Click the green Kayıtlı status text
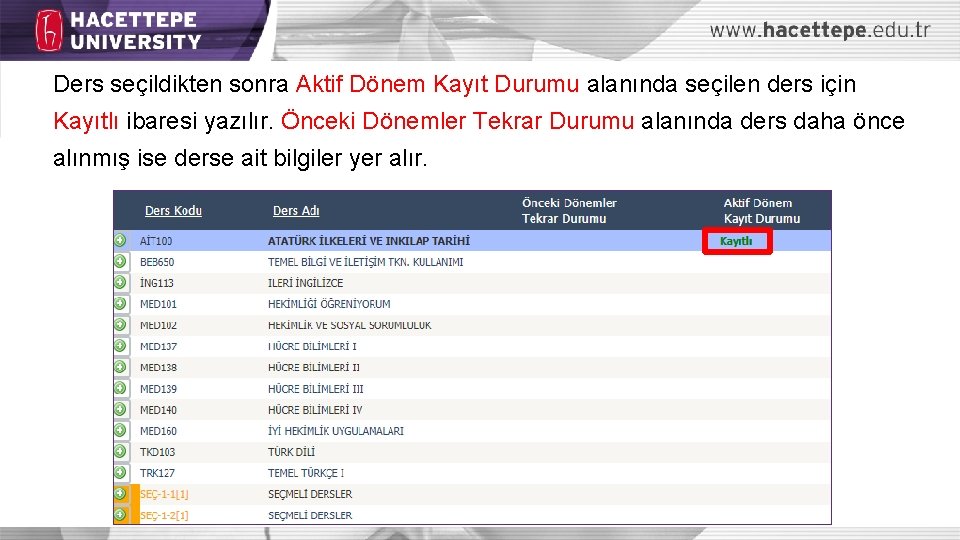 tap(736, 241)
